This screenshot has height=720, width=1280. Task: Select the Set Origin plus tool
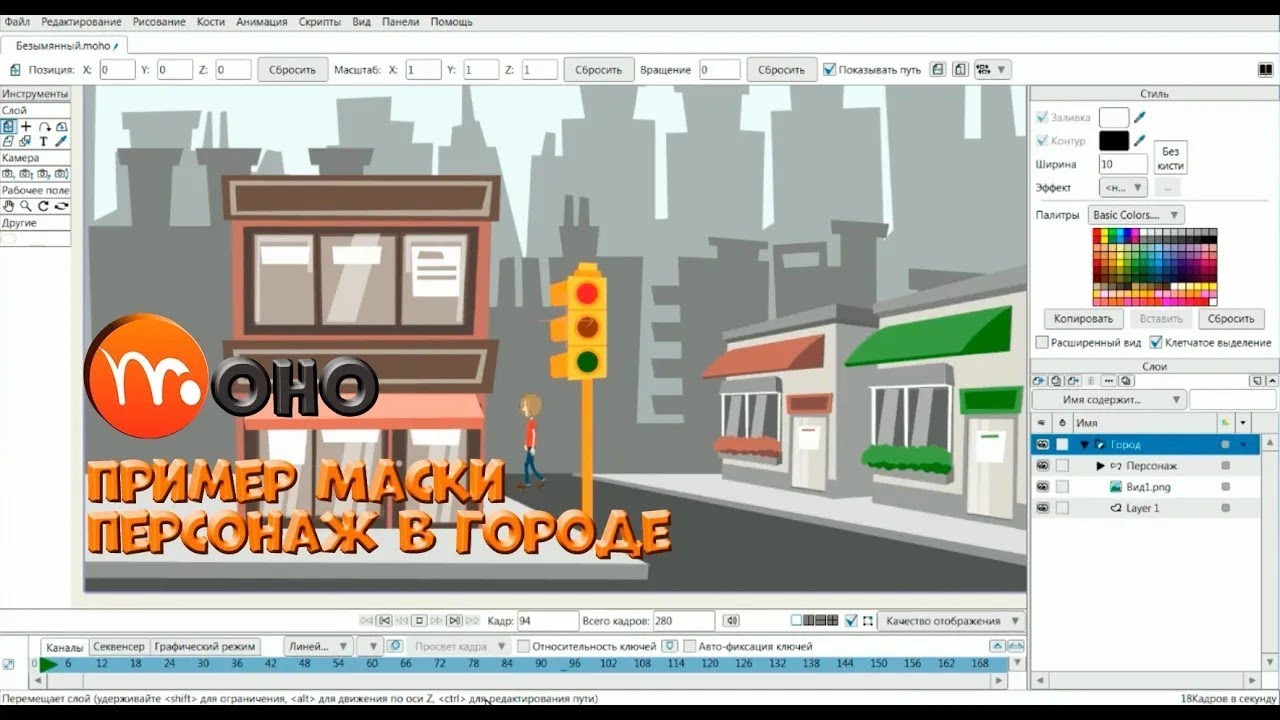click(26, 127)
